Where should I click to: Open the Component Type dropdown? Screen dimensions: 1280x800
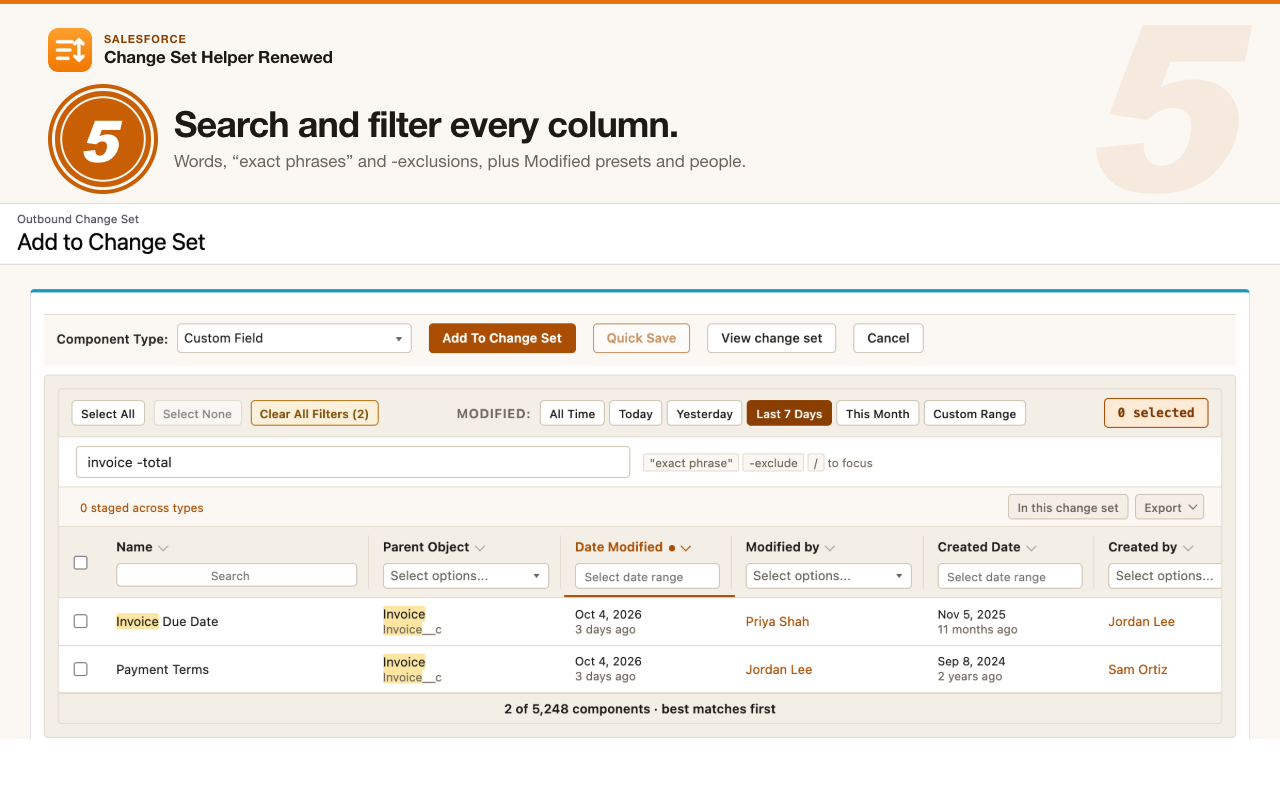point(294,338)
